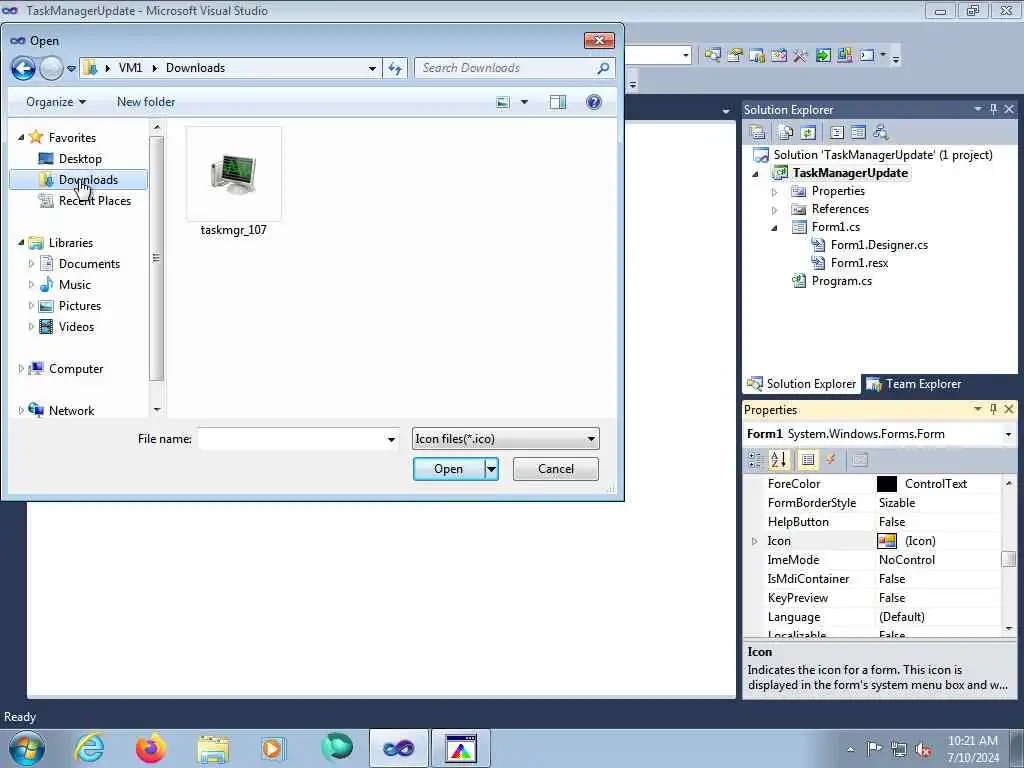Click View Designer icon in Solution Explorer

[x=859, y=132]
